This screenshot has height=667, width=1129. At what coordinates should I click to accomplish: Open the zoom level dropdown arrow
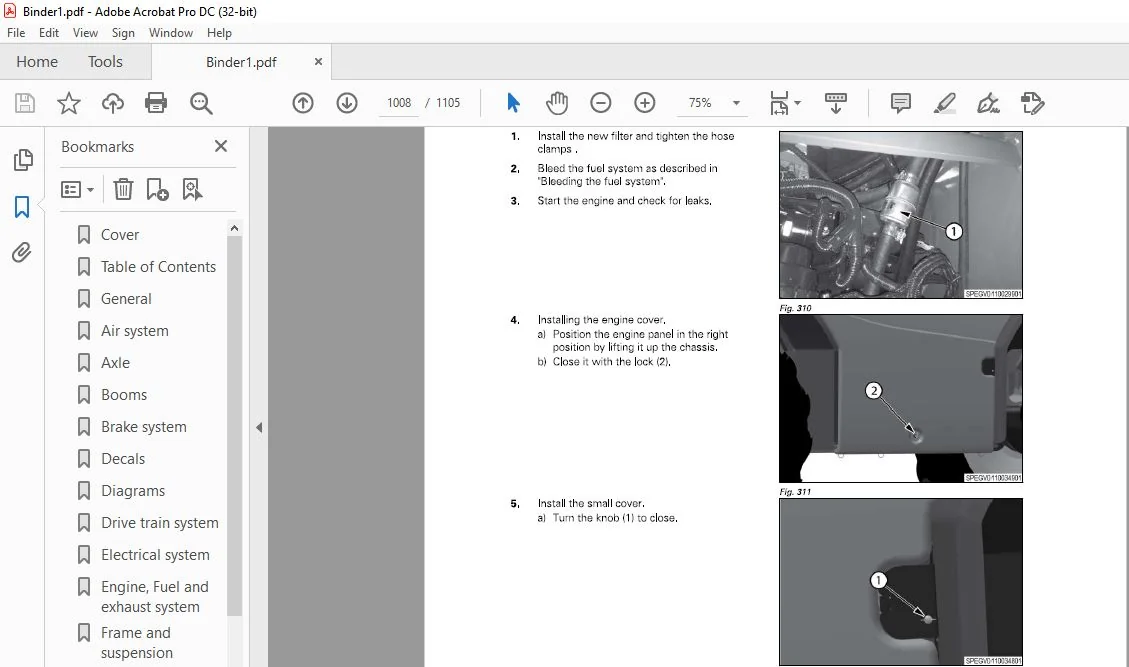point(736,103)
